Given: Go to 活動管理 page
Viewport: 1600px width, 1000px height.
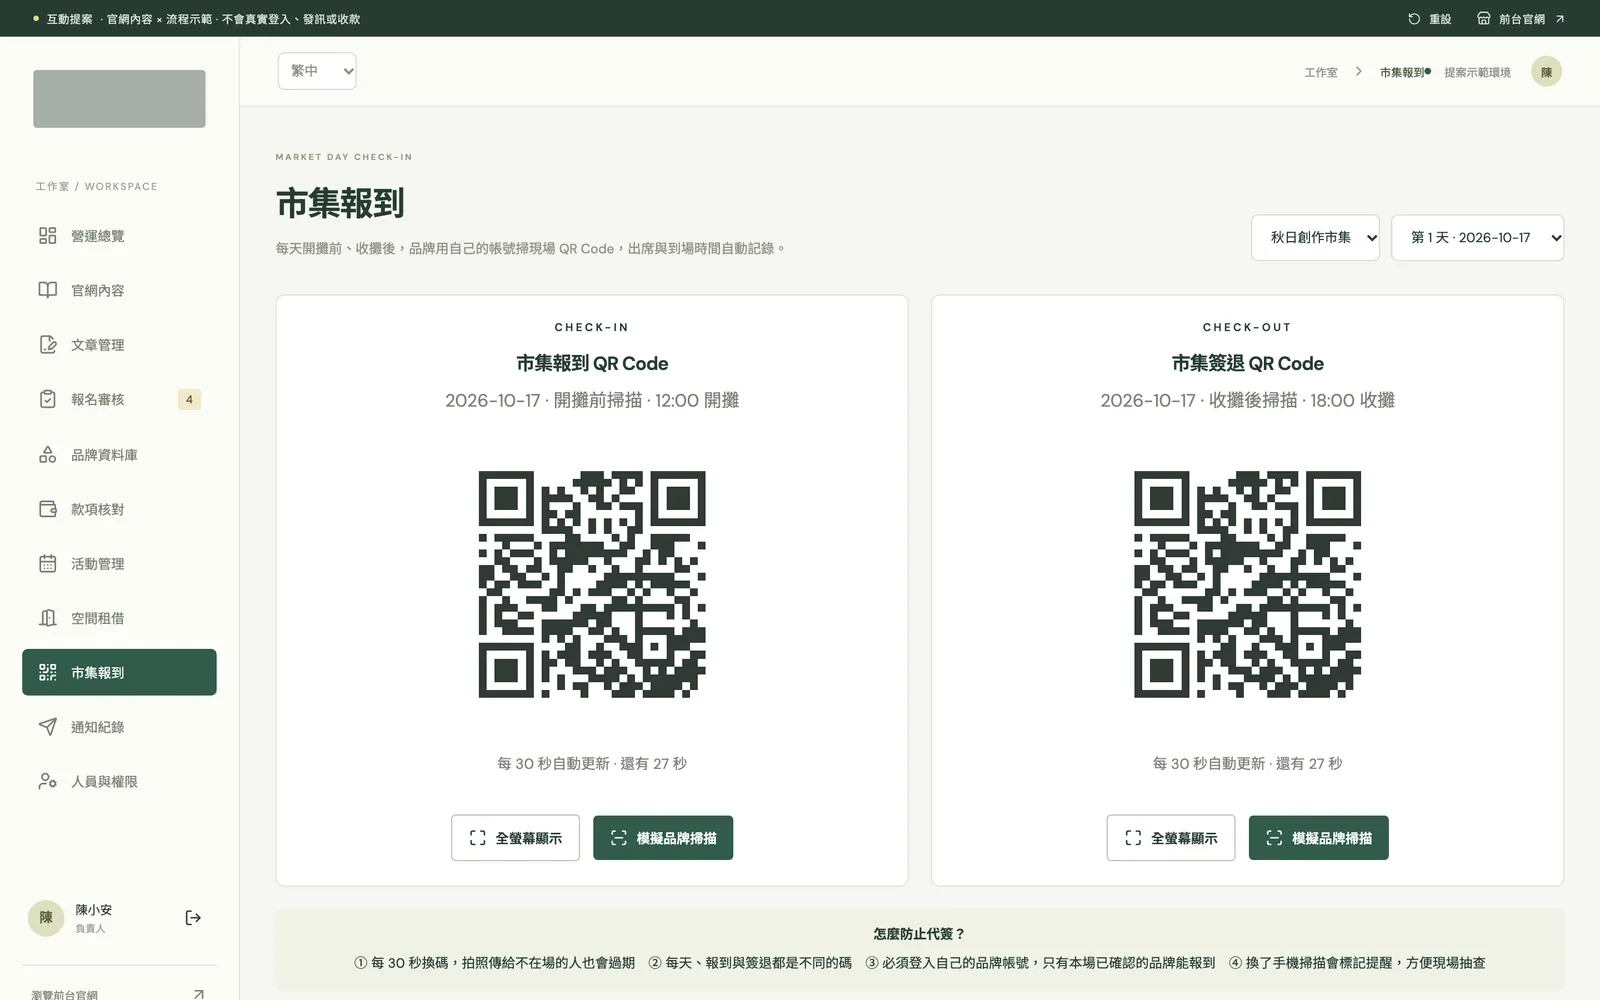Looking at the screenshot, I should click(x=119, y=563).
